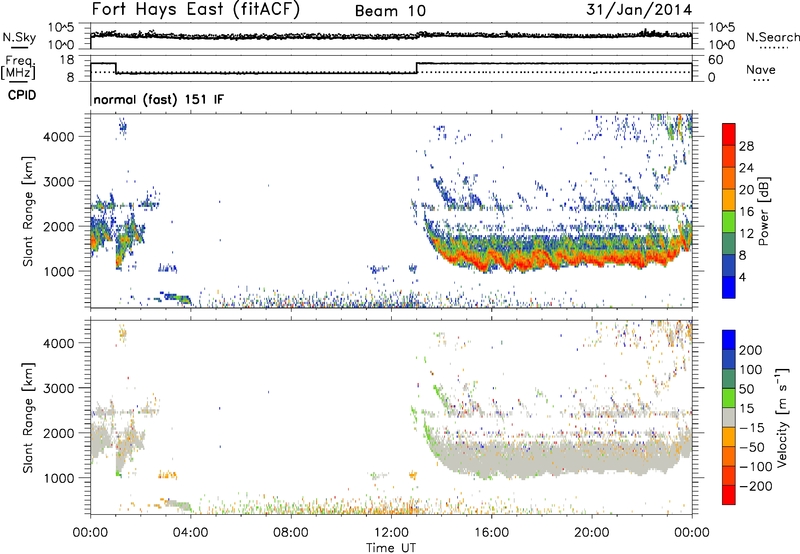The image size is (800, 554).
Task: Click the "4000" range tick in power panel
Action: click(x=58, y=137)
